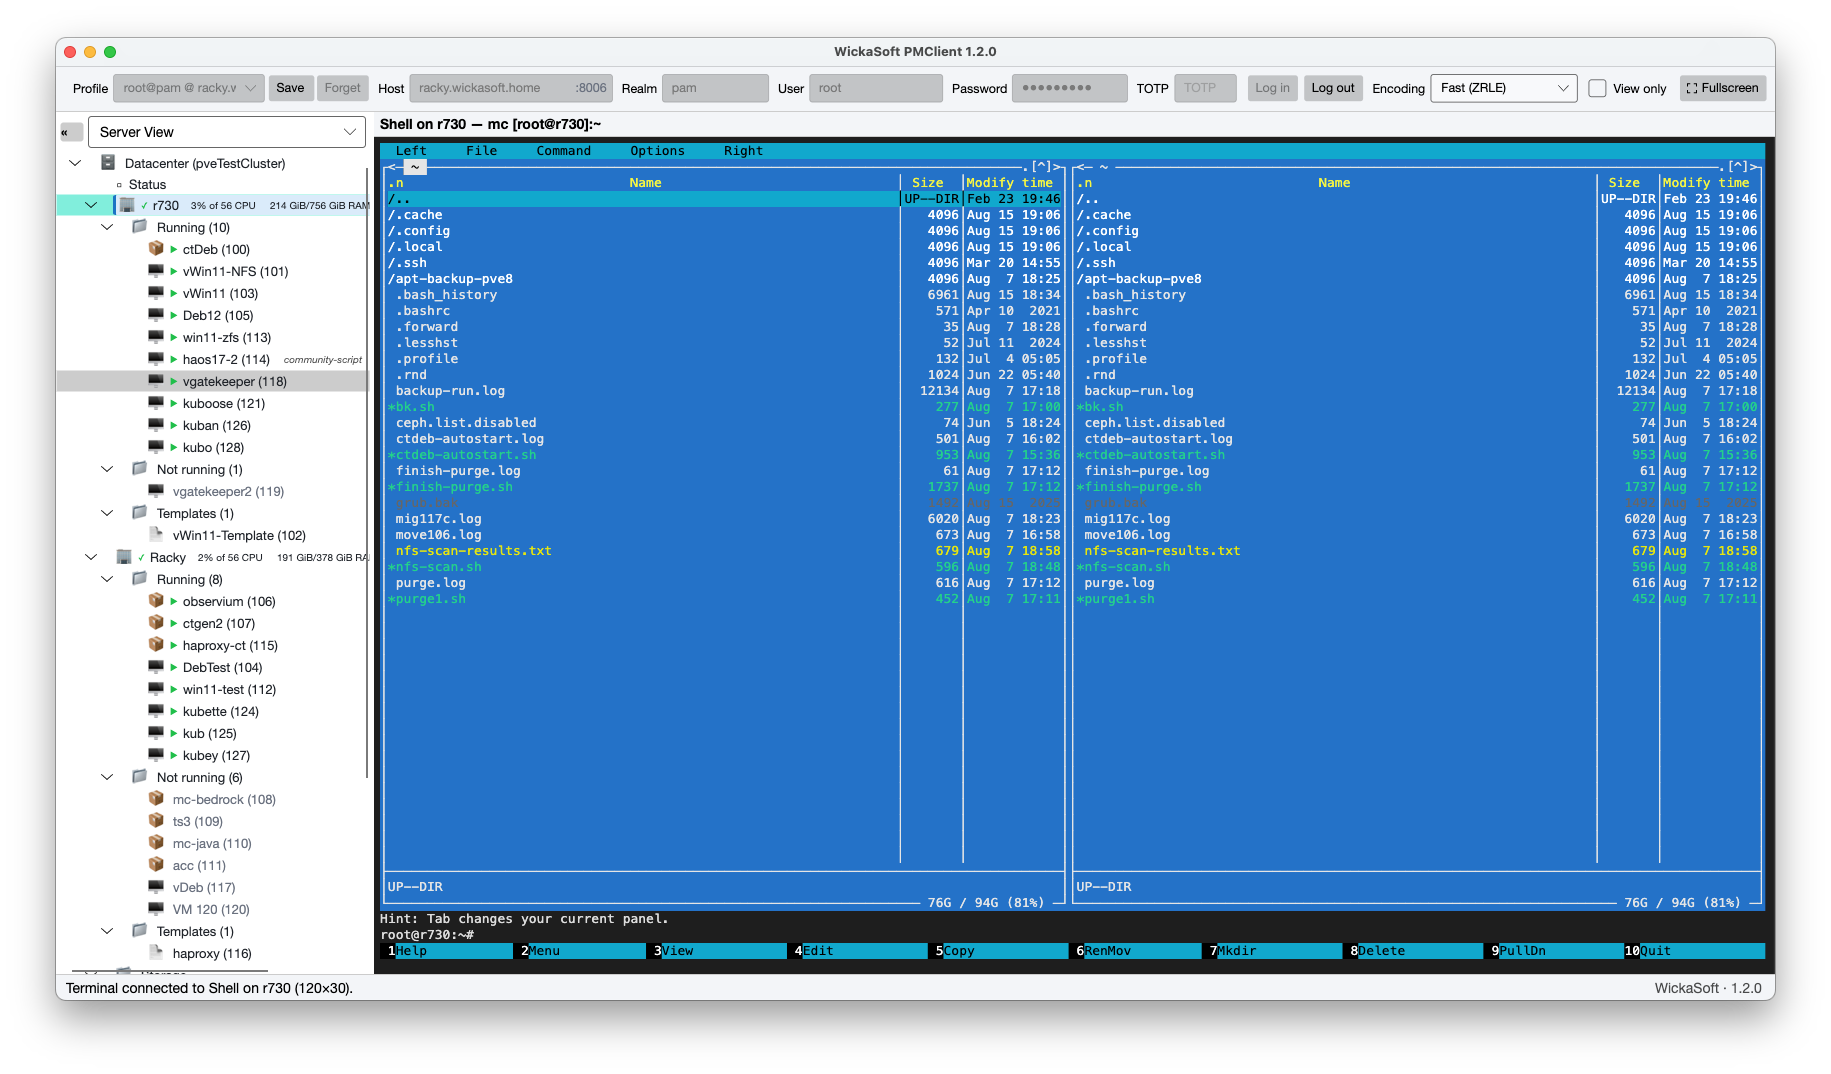Click the 4 Edit function key
This screenshot has width=1831, height=1074.
(859, 951)
